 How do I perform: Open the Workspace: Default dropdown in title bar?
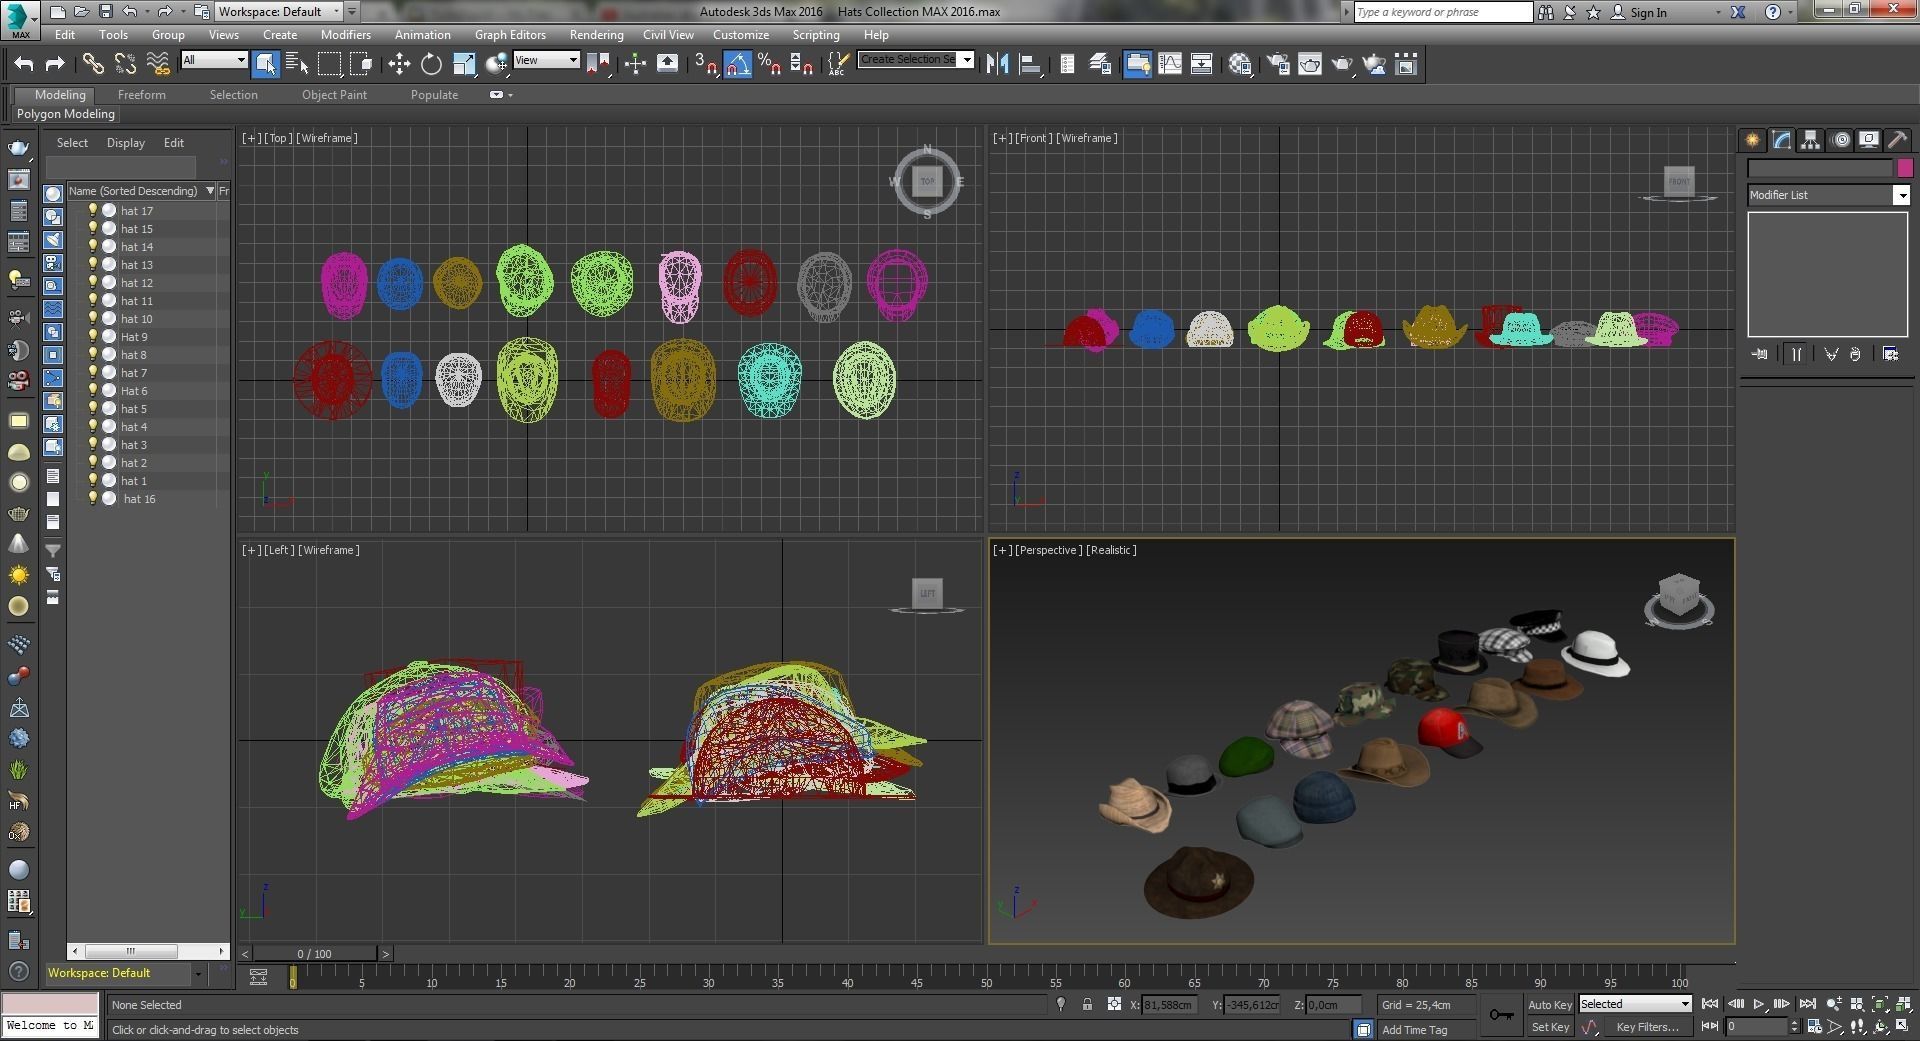coord(279,12)
